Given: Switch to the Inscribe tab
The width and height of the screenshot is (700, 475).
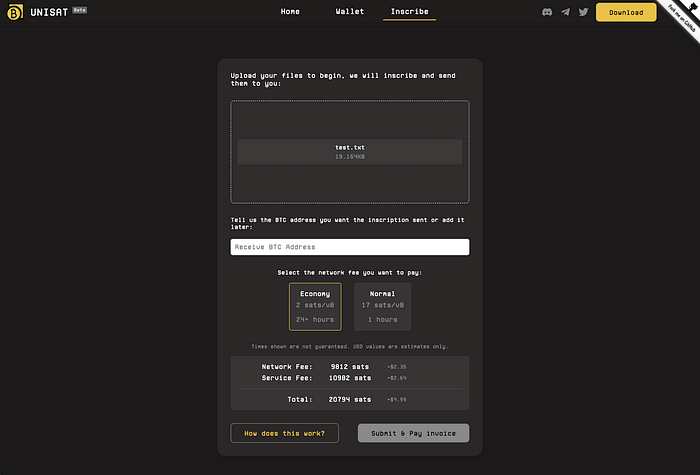Looking at the screenshot, I should point(409,12).
